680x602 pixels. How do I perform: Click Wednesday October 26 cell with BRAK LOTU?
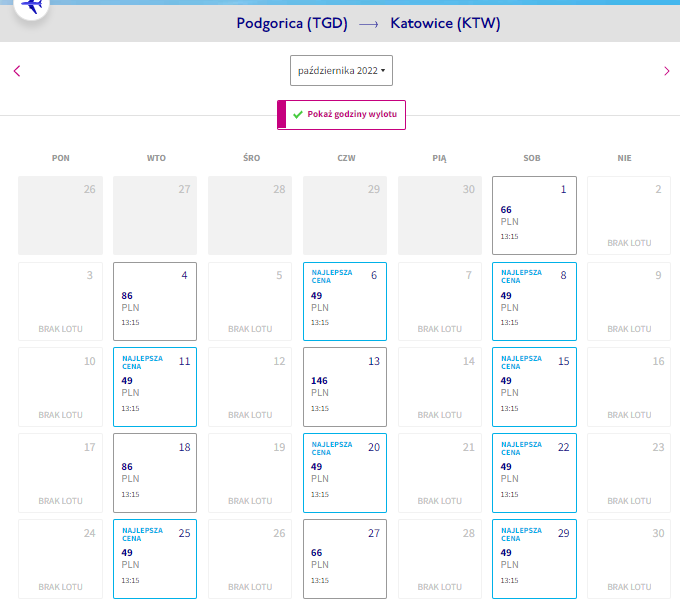pyautogui.click(x=250, y=559)
